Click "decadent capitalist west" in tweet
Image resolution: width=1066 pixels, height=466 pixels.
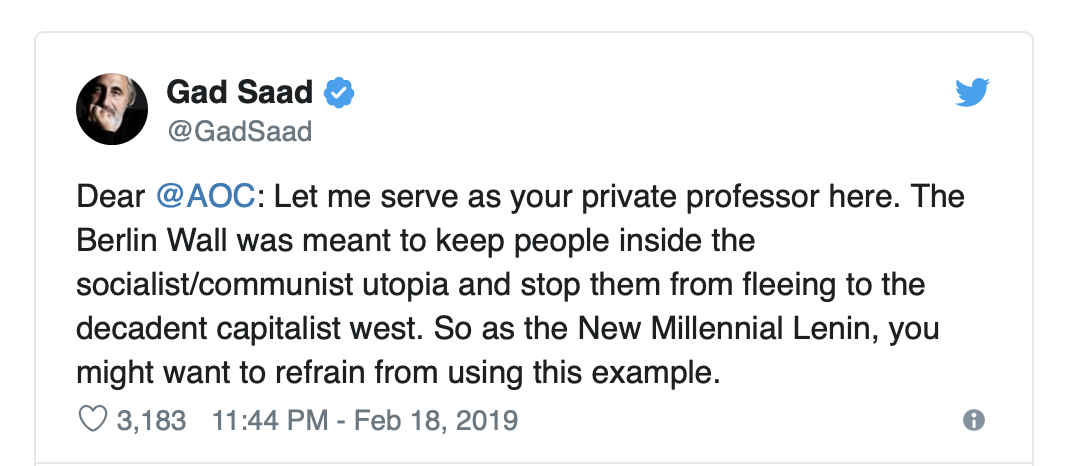[x=245, y=329]
